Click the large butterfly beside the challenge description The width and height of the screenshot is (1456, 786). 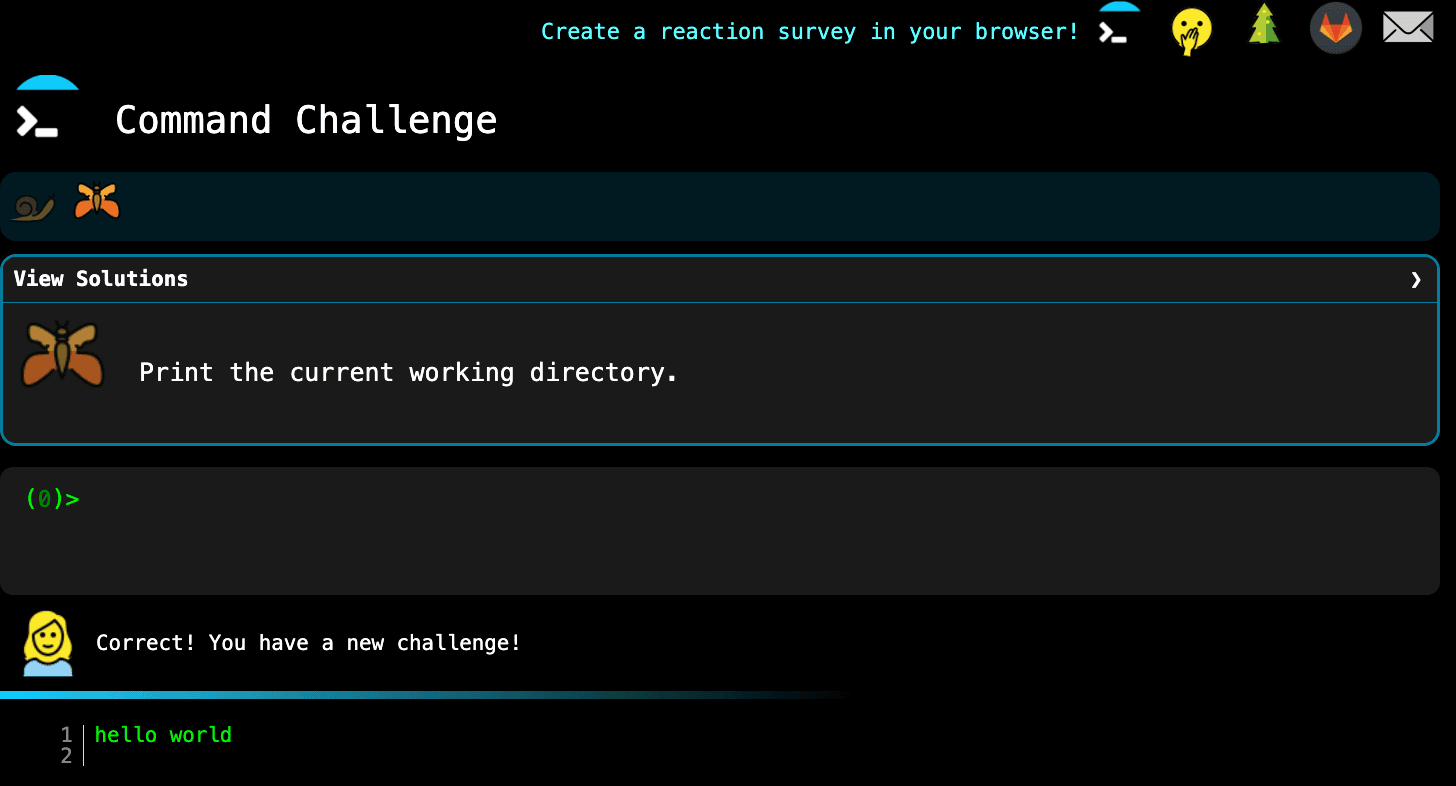pos(62,354)
